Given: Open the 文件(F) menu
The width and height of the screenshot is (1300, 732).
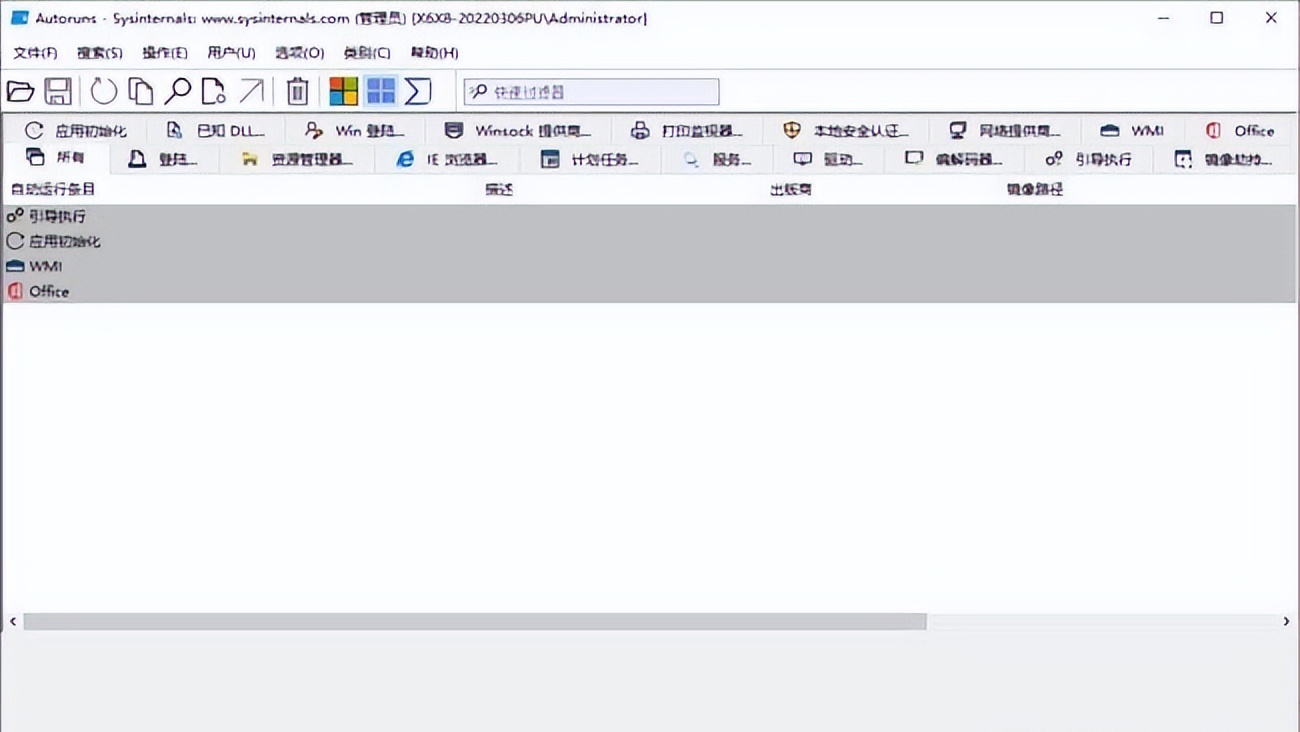Looking at the screenshot, I should click(x=35, y=53).
